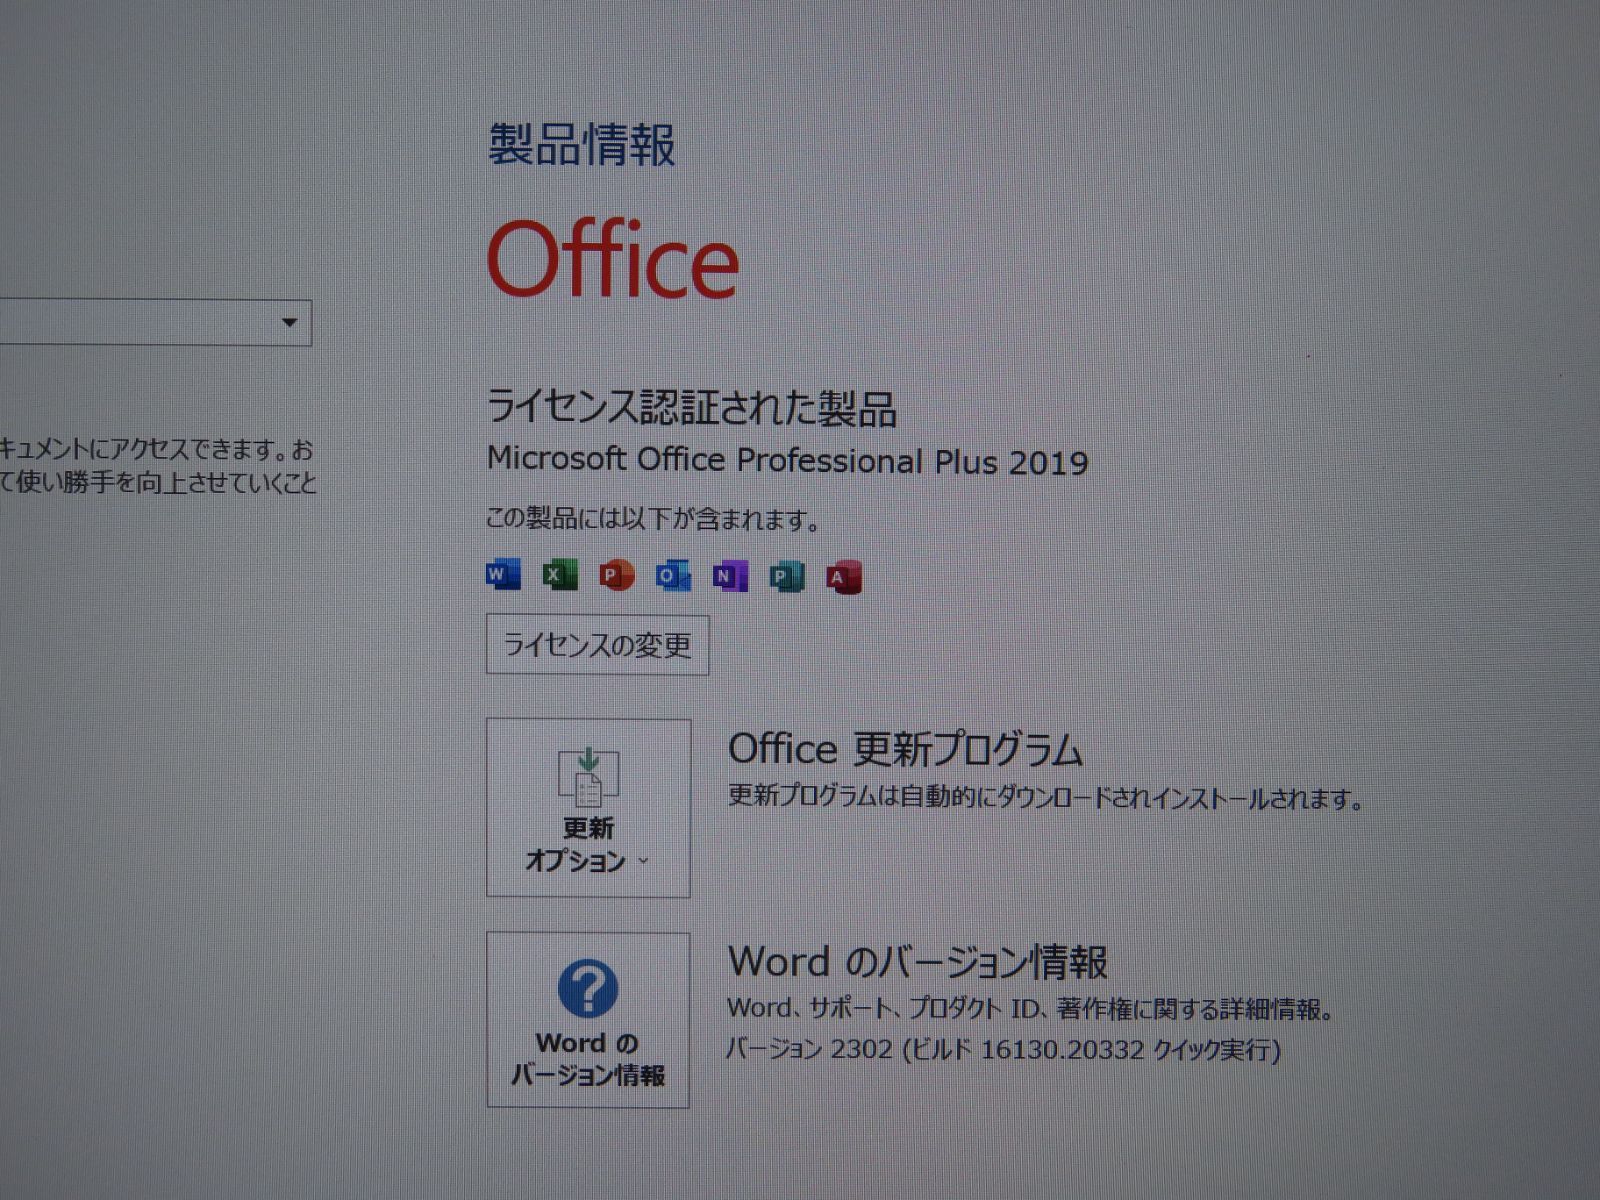
Task: Click the PowerPoint app icon
Action: (x=617, y=575)
